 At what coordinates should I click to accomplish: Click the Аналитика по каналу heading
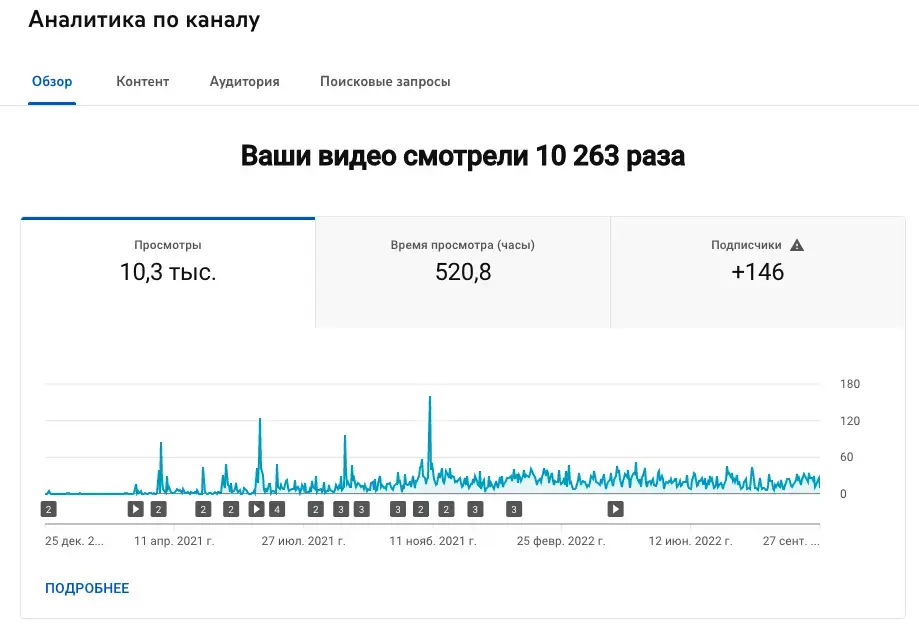(x=144, y=20)
